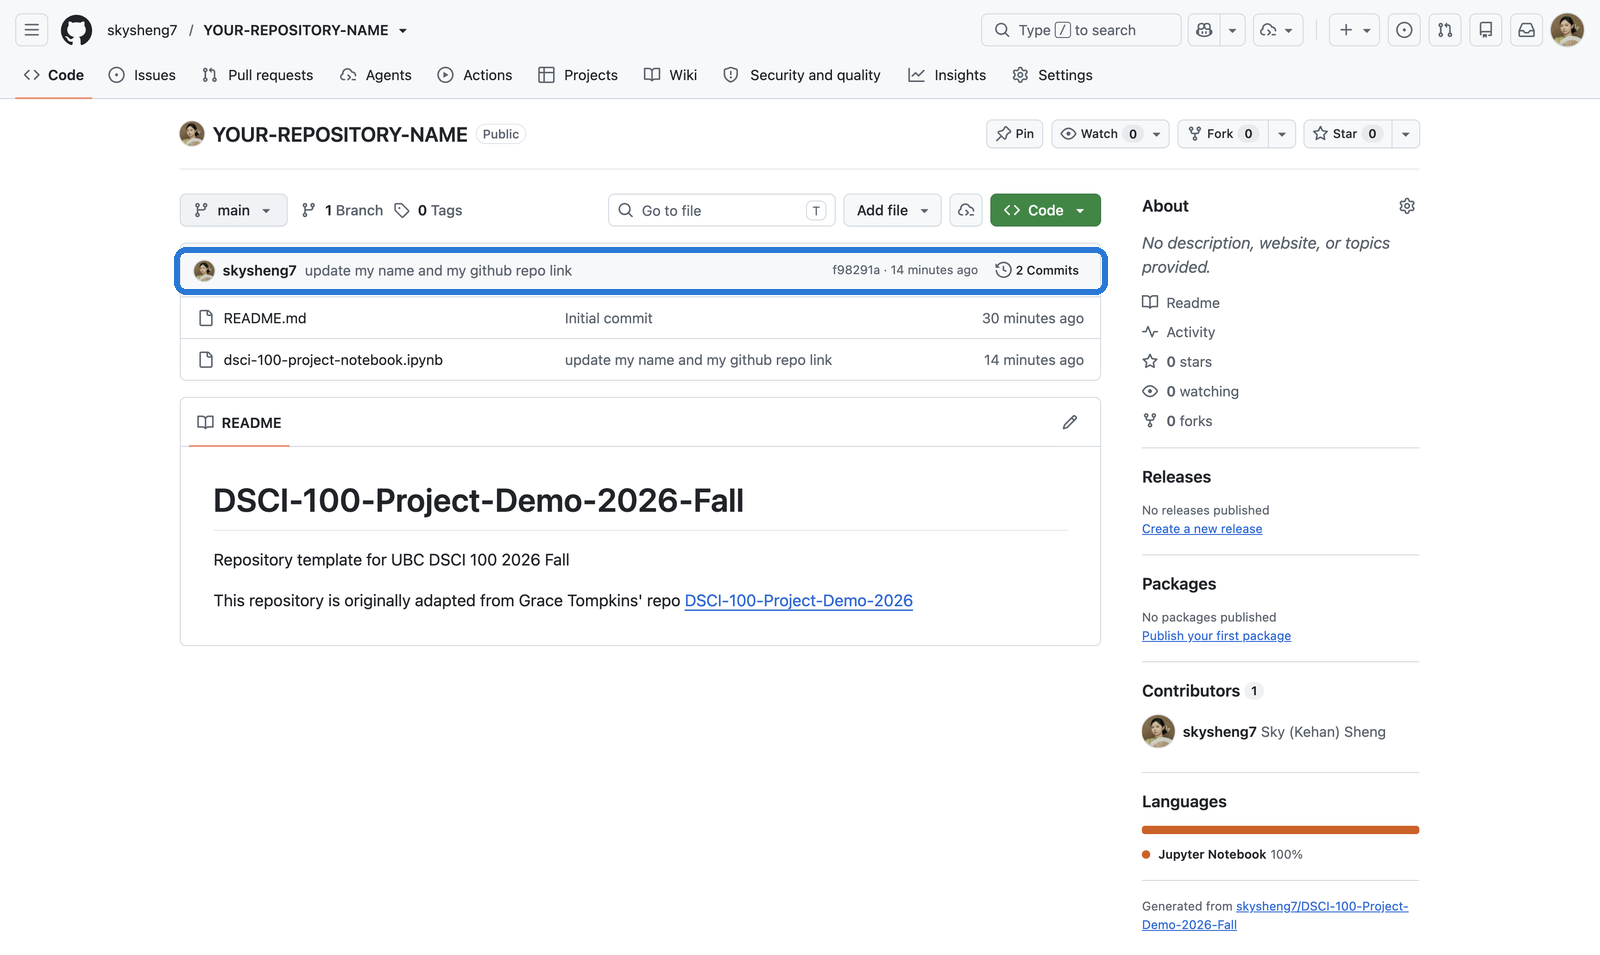View the 1 Branch list
This screenshot has height=955, width=1600.
[342, 210]
